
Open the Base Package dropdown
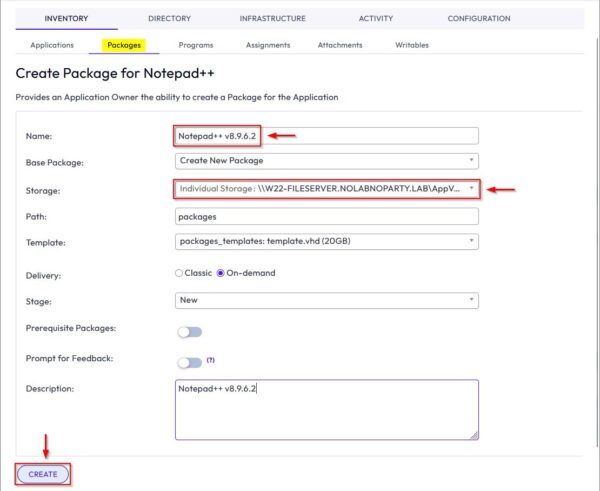[x=326, y=161]
